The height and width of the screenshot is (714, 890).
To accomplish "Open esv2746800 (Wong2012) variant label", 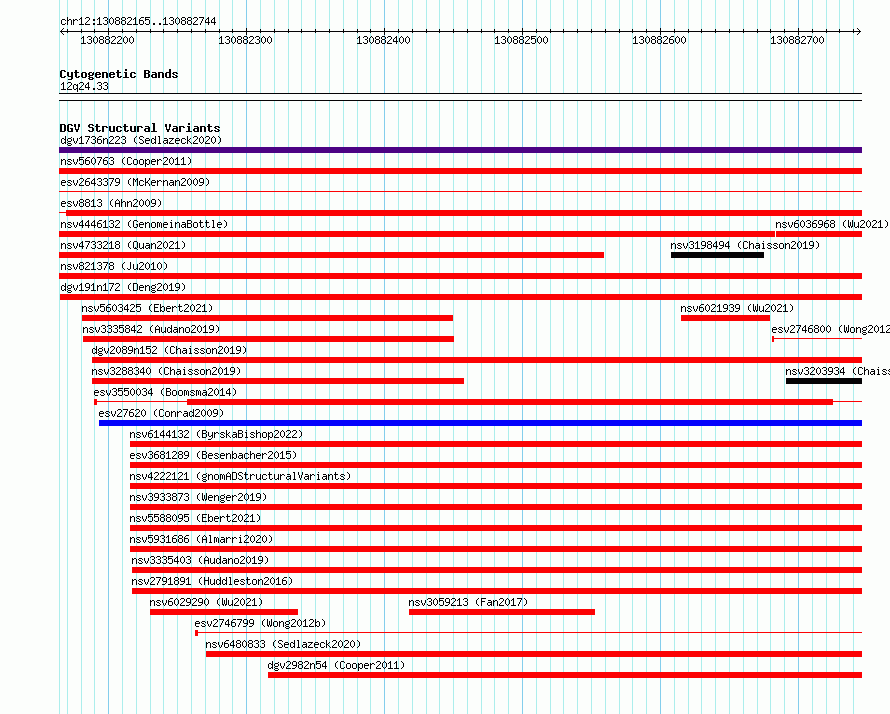I will (x=830, y=329).
